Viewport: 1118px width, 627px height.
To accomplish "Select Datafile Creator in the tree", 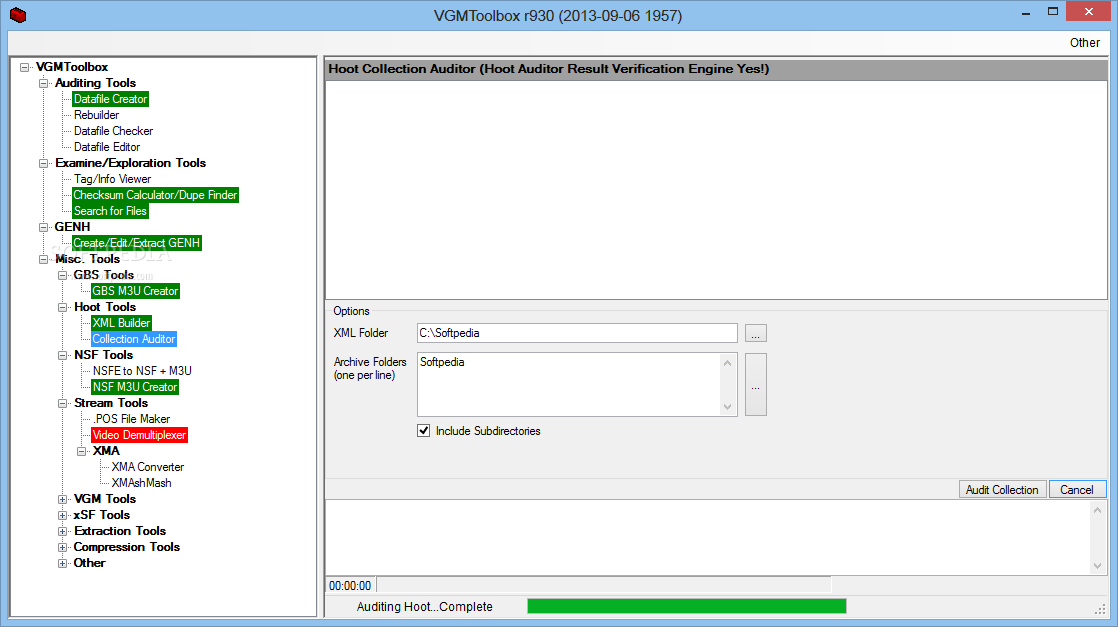I will pos(111,99).
